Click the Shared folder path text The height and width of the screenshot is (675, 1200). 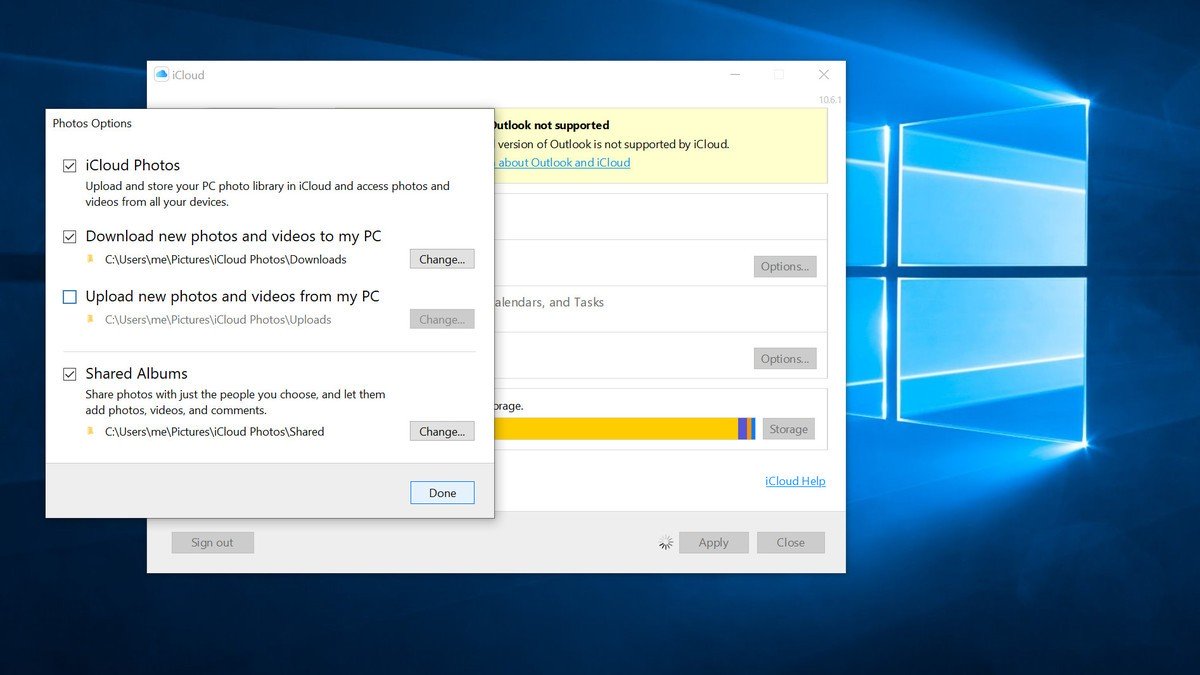[214, 431]
